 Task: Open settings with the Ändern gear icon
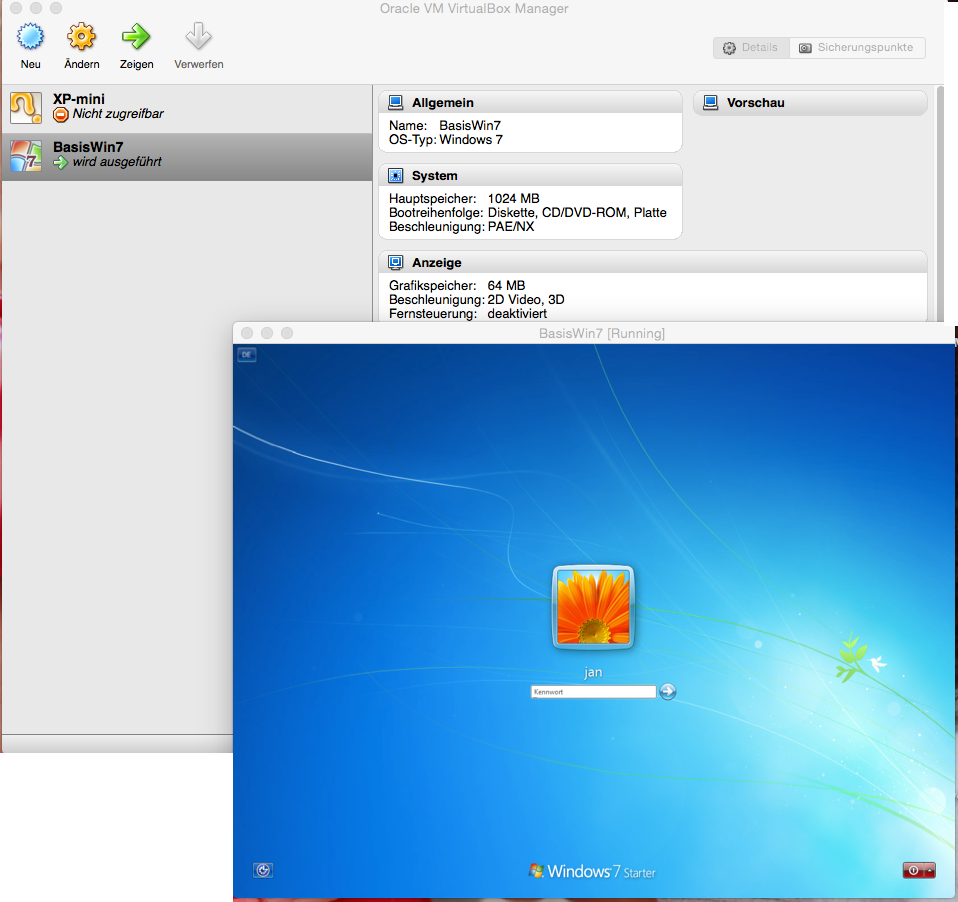click(81, 37)
